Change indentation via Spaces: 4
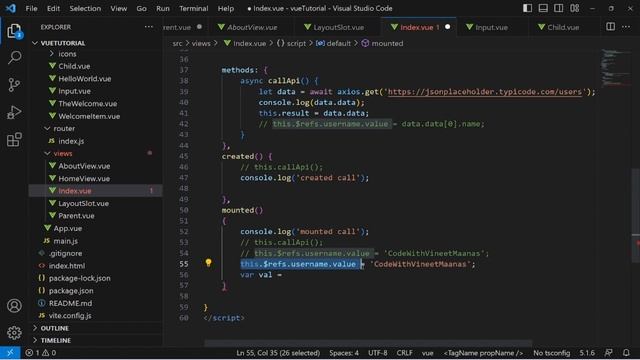The height and width of the screenshot is (360, 640). click(x=344, y=353)
